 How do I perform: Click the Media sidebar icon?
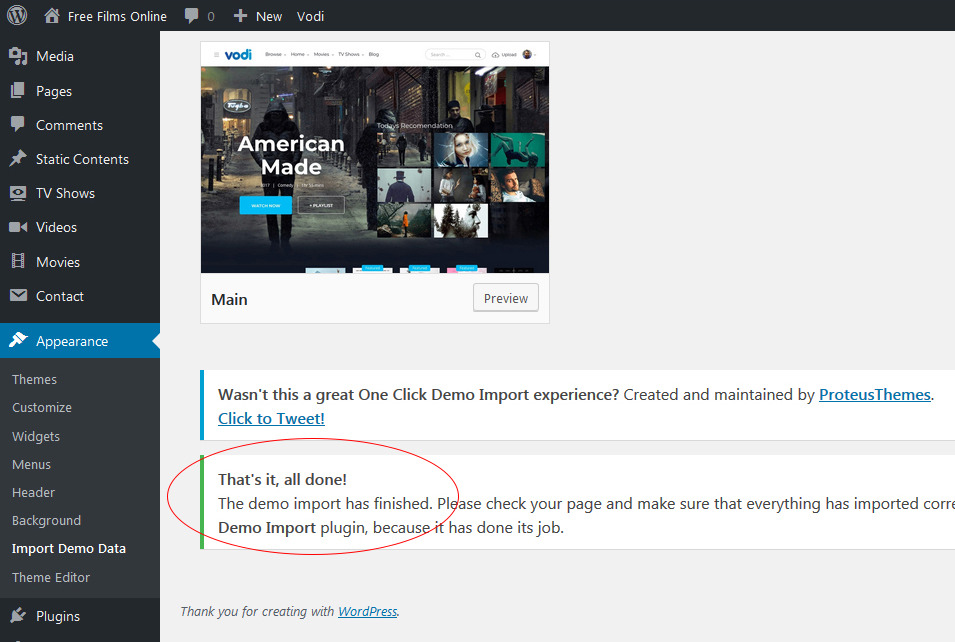[18, 56]
